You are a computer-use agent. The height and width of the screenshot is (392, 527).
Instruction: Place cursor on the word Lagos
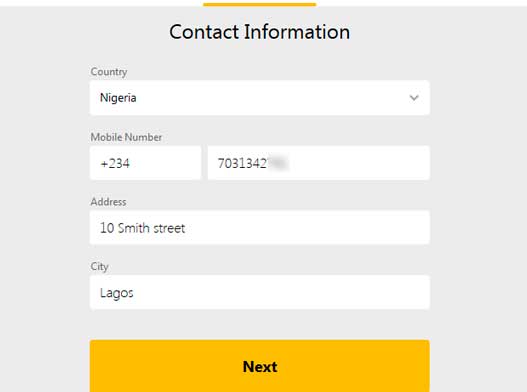[117, 293]
